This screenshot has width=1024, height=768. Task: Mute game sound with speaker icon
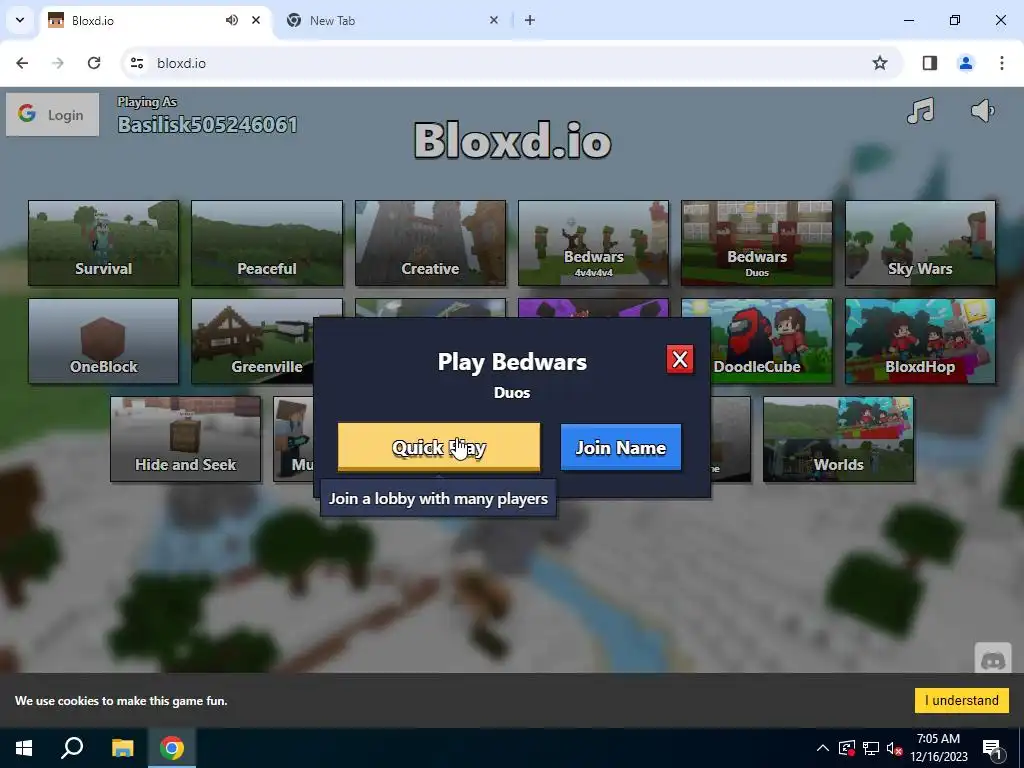click(982, 111)
